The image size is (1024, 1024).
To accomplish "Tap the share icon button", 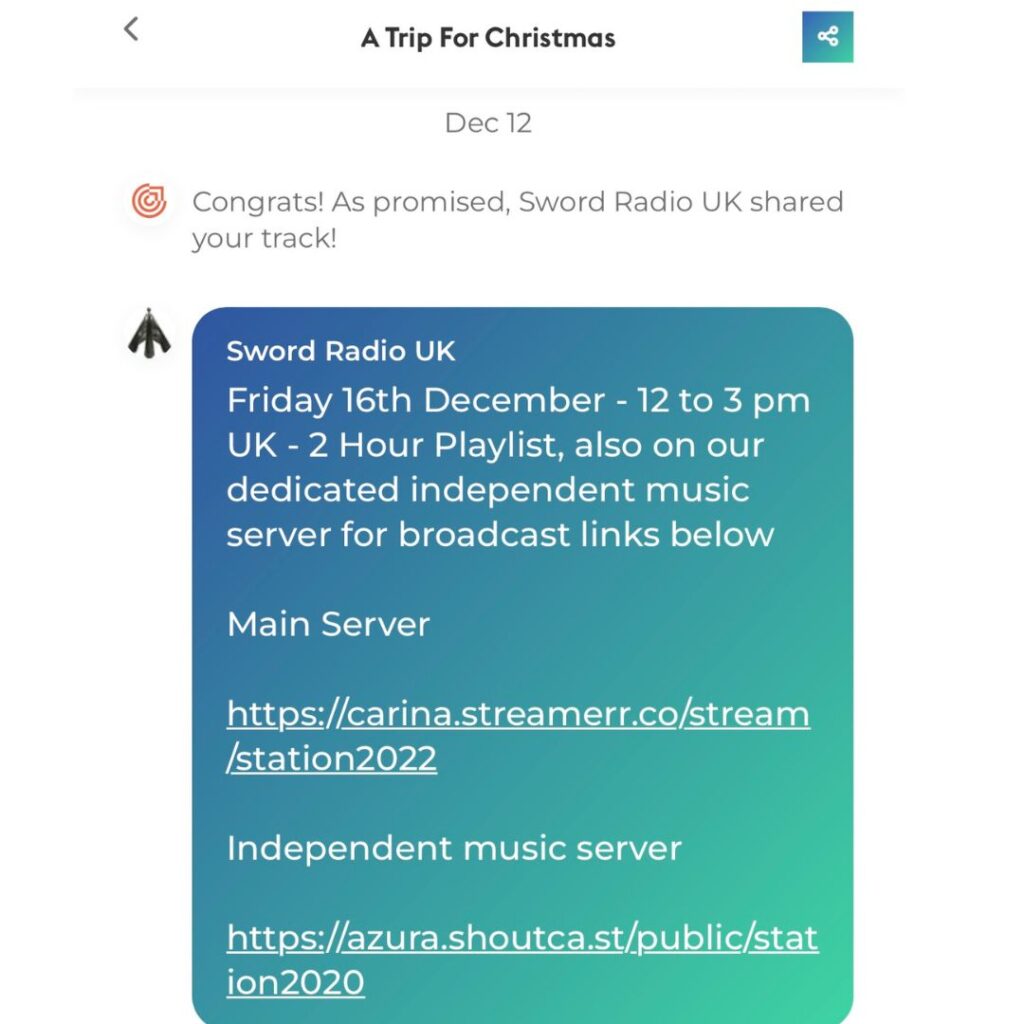I will tap(827, 37).
